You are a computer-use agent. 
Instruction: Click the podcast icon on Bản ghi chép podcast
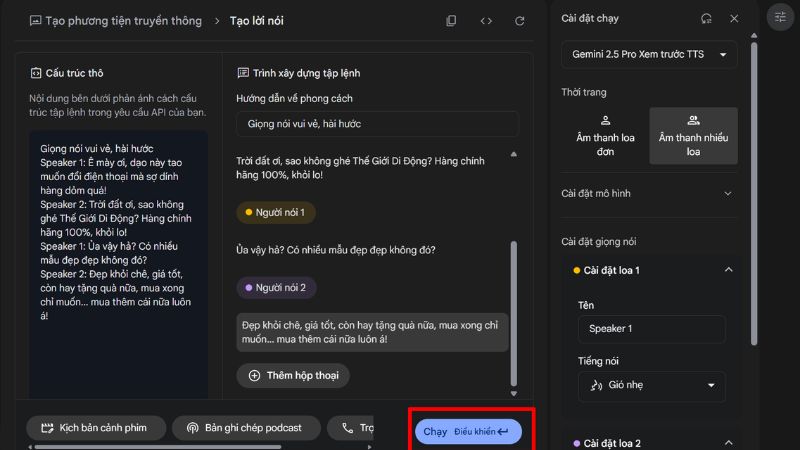point(192,428)
